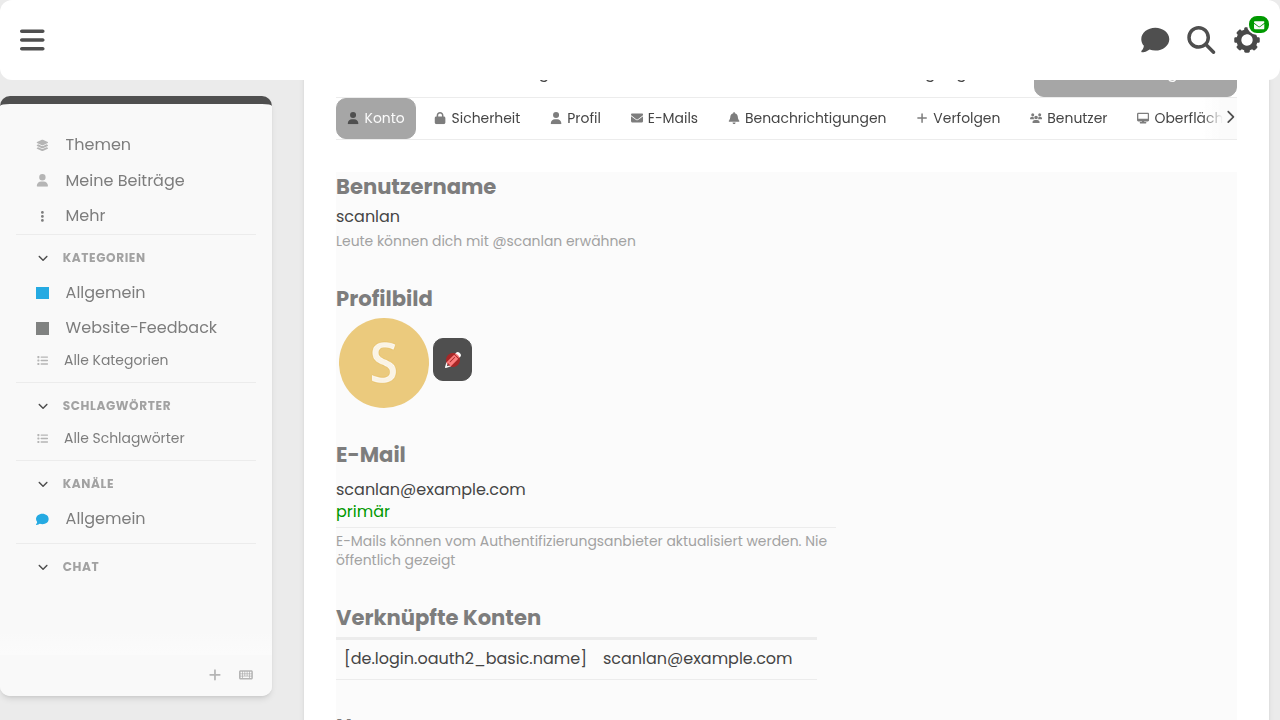Click the Allgemein chat channel icon
The height and width of the screenshot is (720, 1280).
click(x=42, y=519)
